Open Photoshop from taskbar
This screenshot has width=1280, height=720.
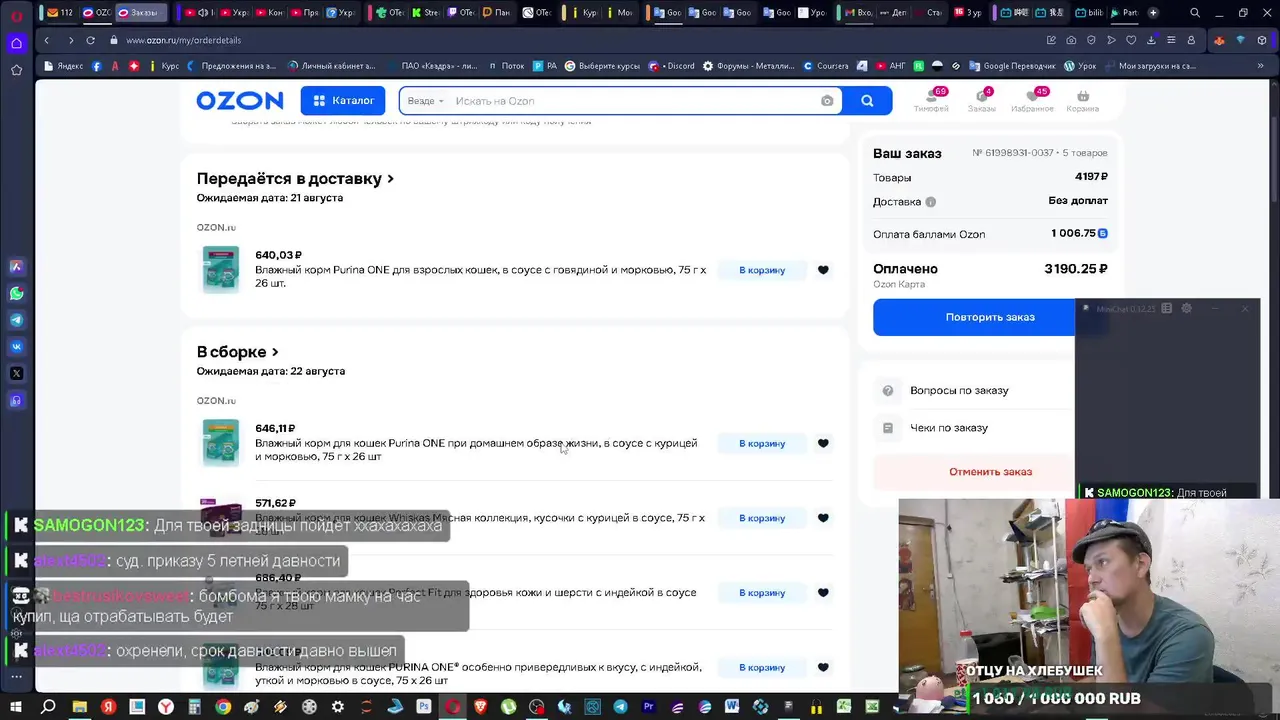(424, 707)
